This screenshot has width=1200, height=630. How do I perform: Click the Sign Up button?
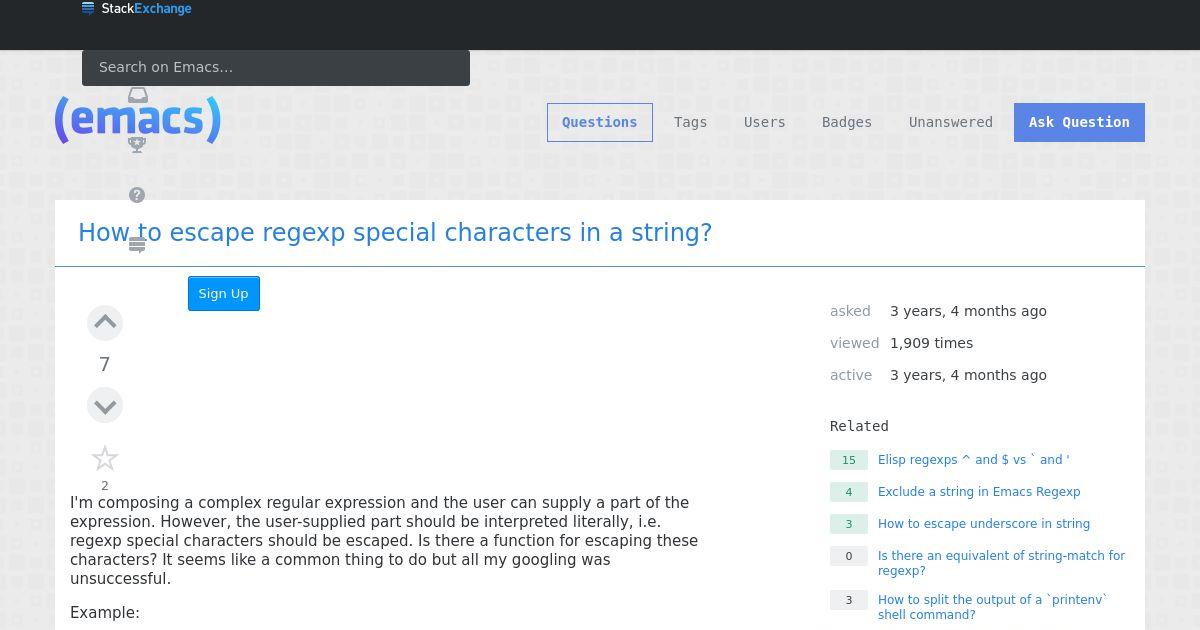click(224, 294)
